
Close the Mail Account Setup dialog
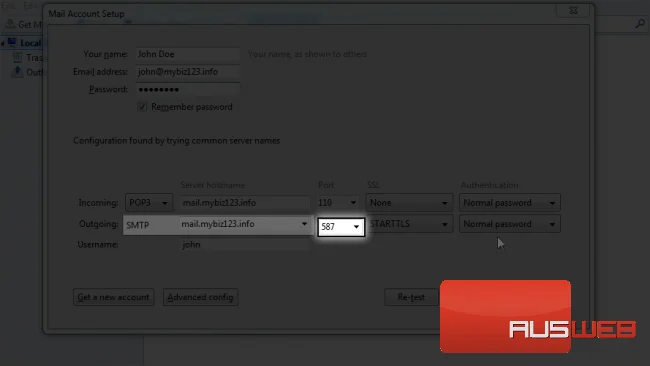(x=573, y=10)
